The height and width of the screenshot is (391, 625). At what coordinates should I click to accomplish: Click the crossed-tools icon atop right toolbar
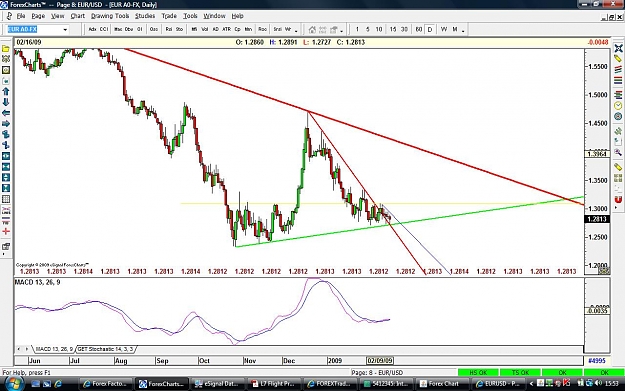[618, 48]
